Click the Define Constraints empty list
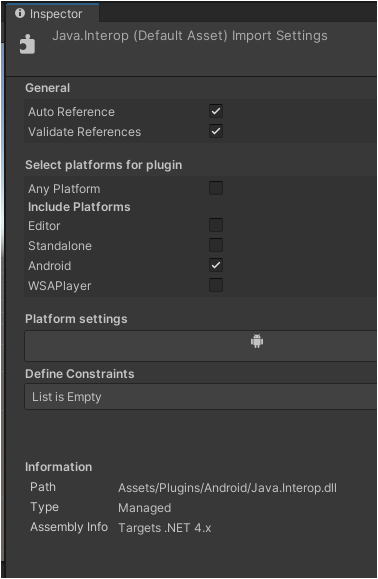Image resolution: width=378 pixels, height=579 pixels. coord(201,397)
